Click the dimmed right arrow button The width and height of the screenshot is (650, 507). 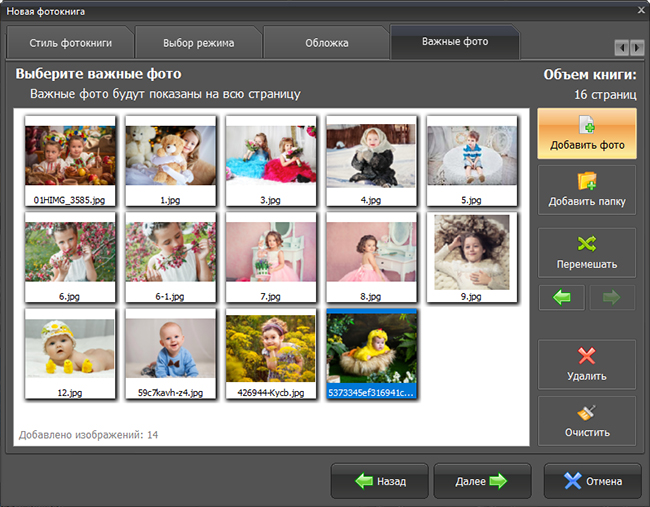tap(612, 297)
